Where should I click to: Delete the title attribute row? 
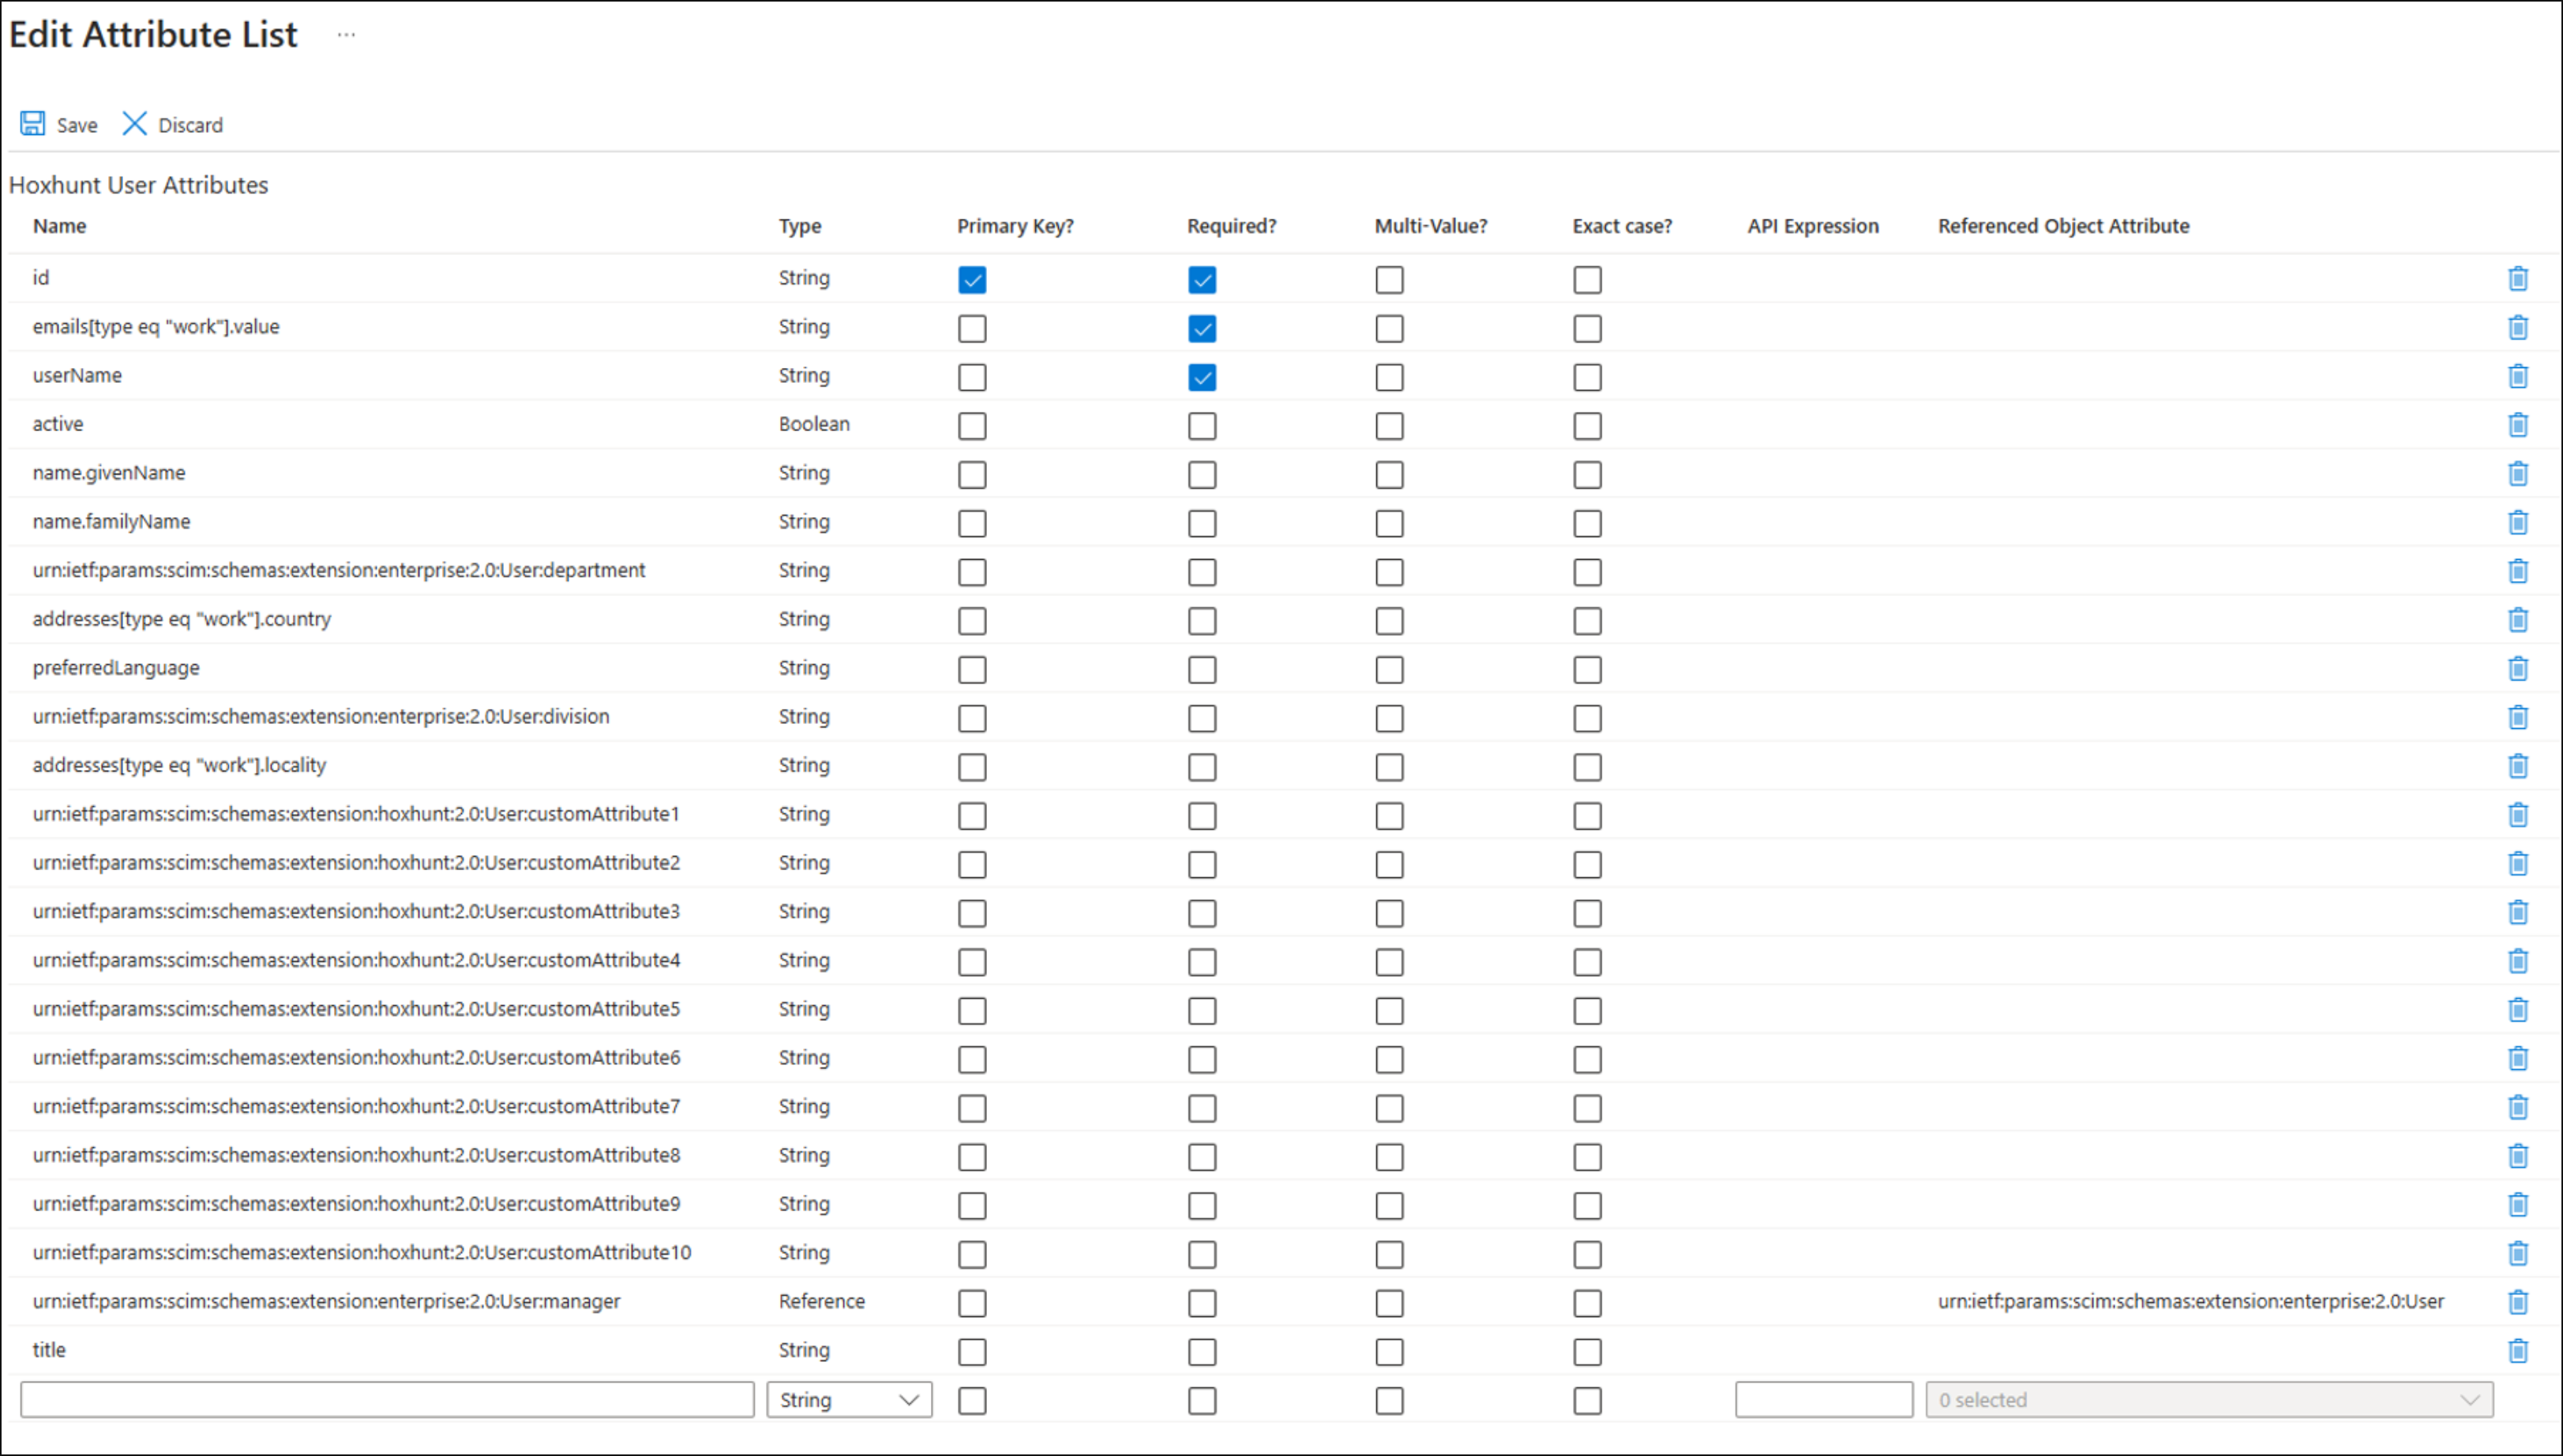(2518, 1351)
